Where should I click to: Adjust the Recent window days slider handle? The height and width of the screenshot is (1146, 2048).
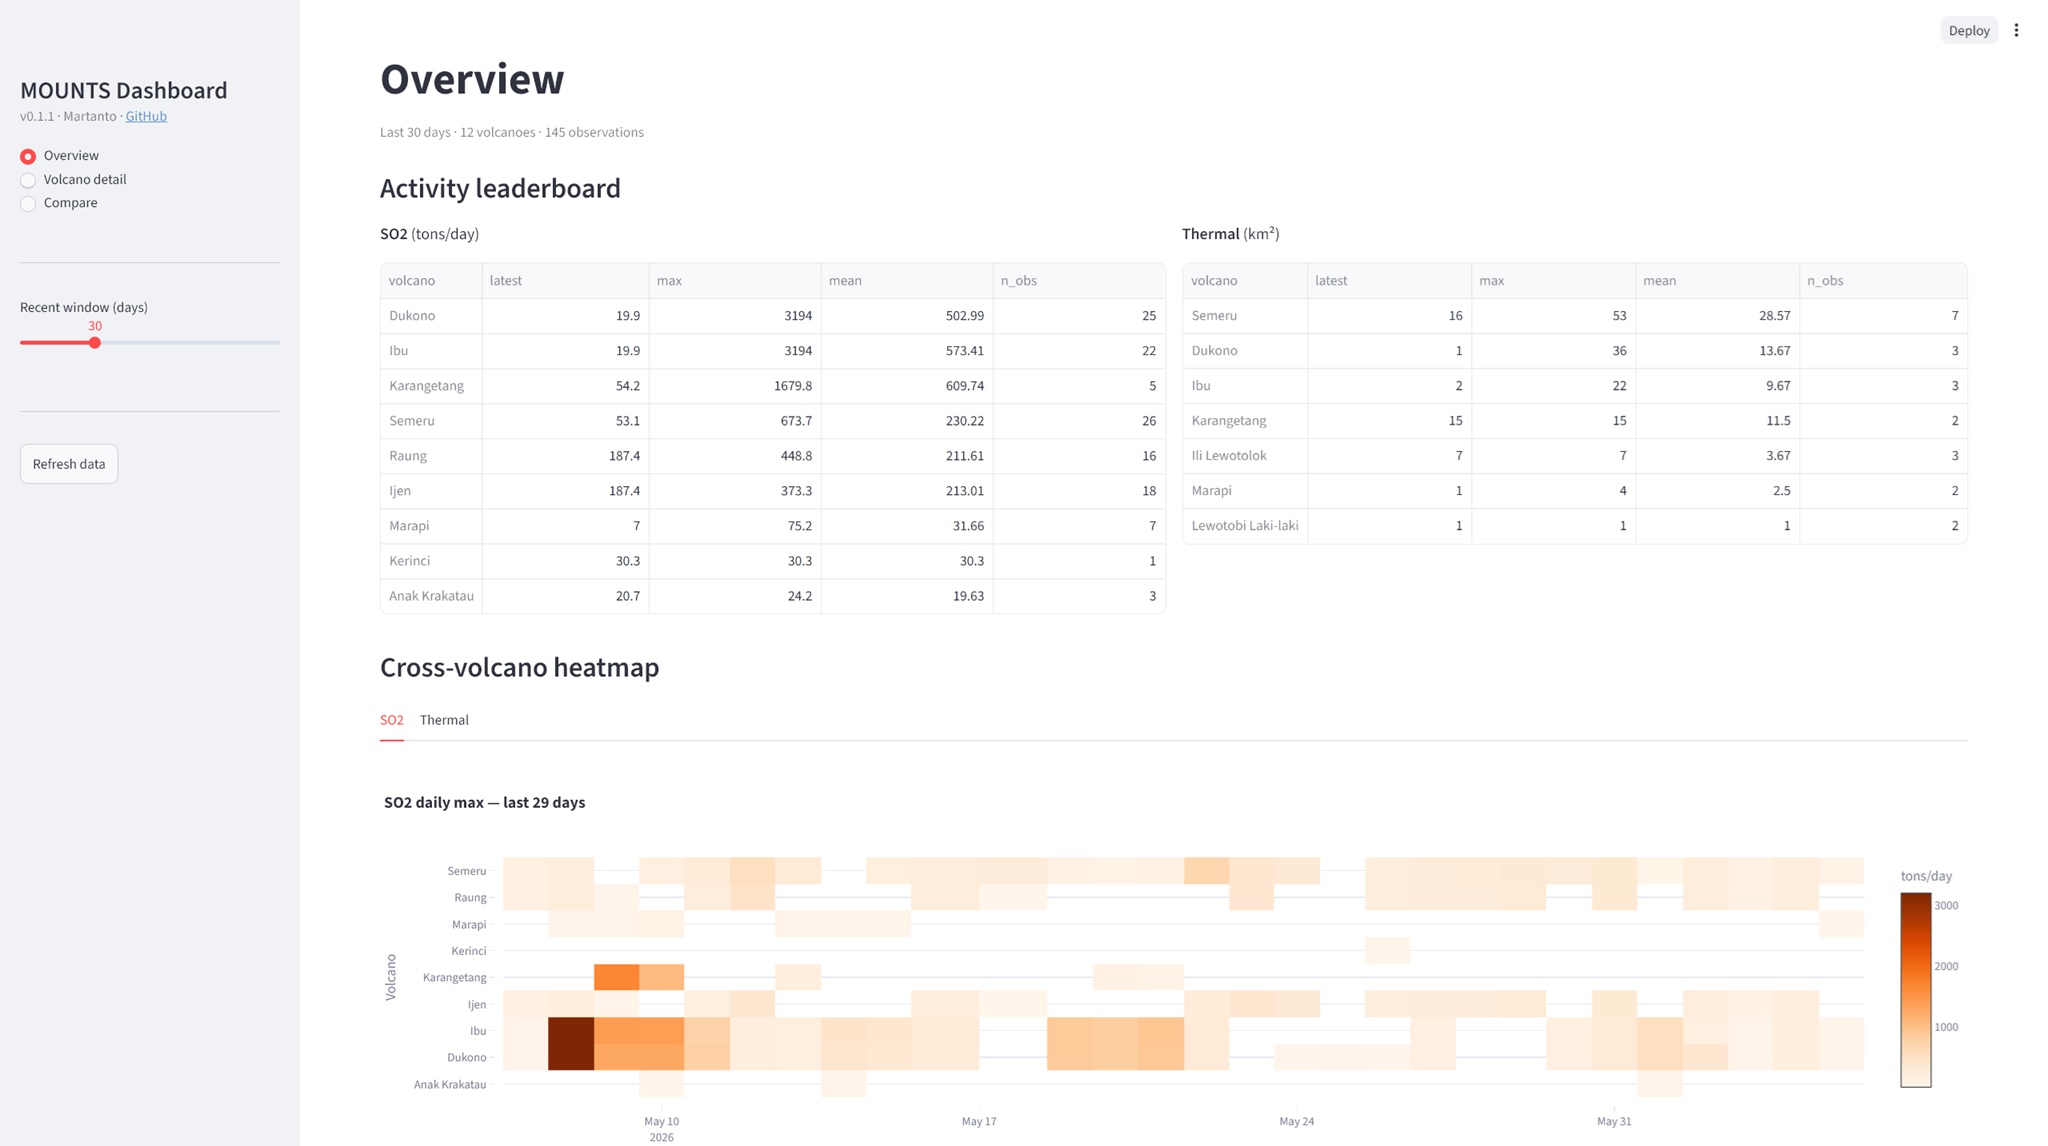point(95,343)
